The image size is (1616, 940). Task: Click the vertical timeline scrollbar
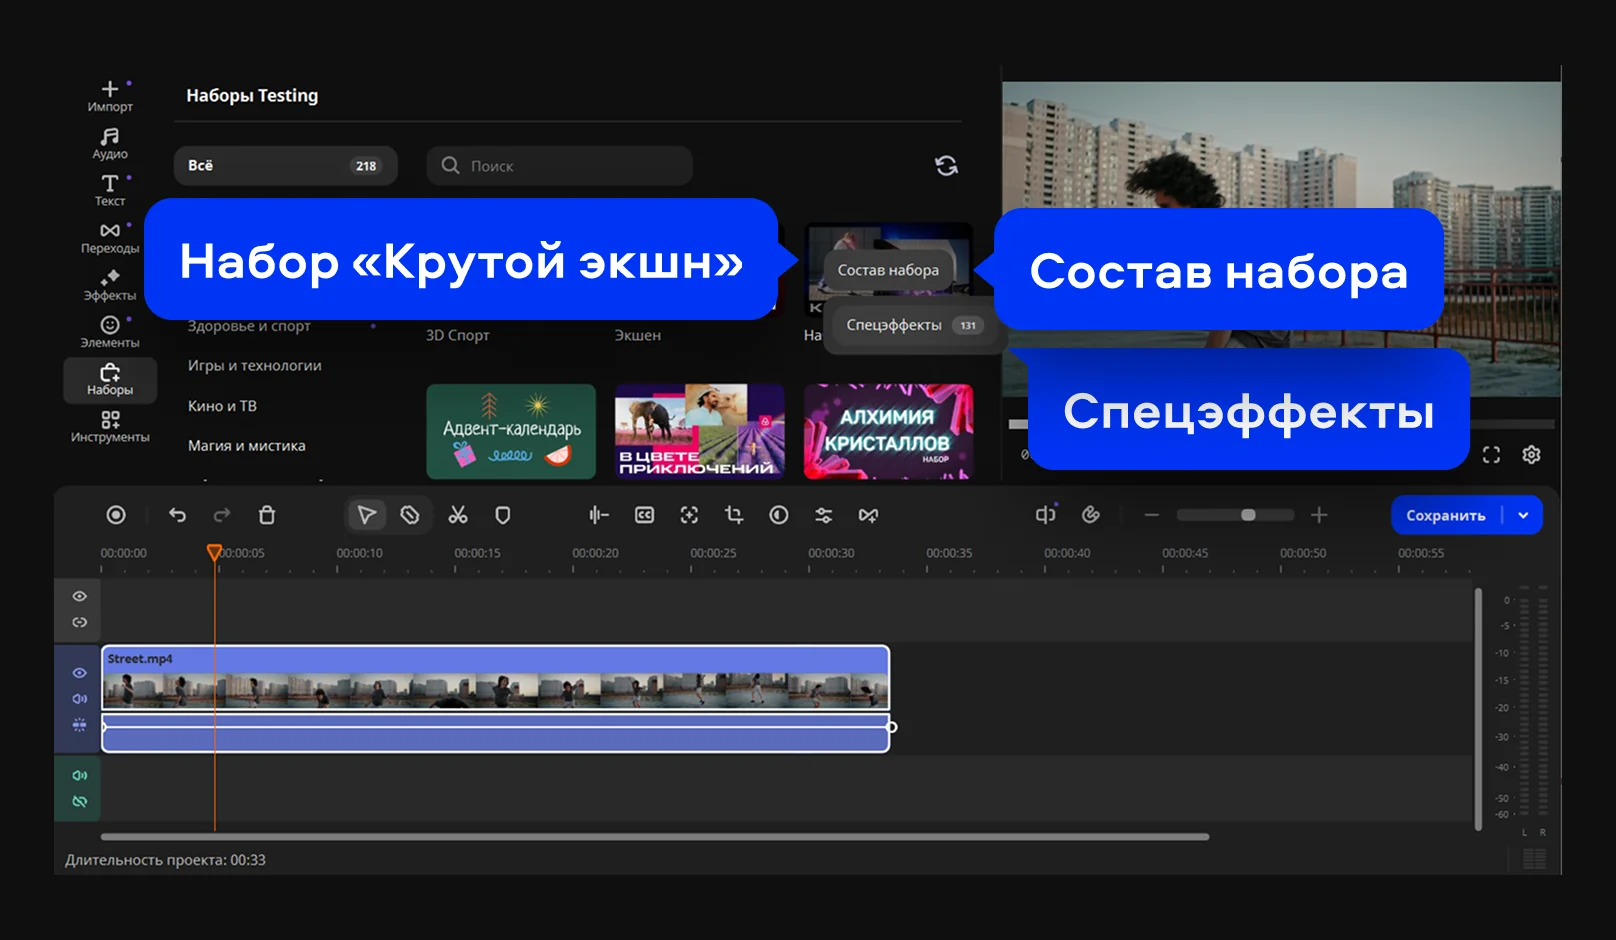[1478, 709]
